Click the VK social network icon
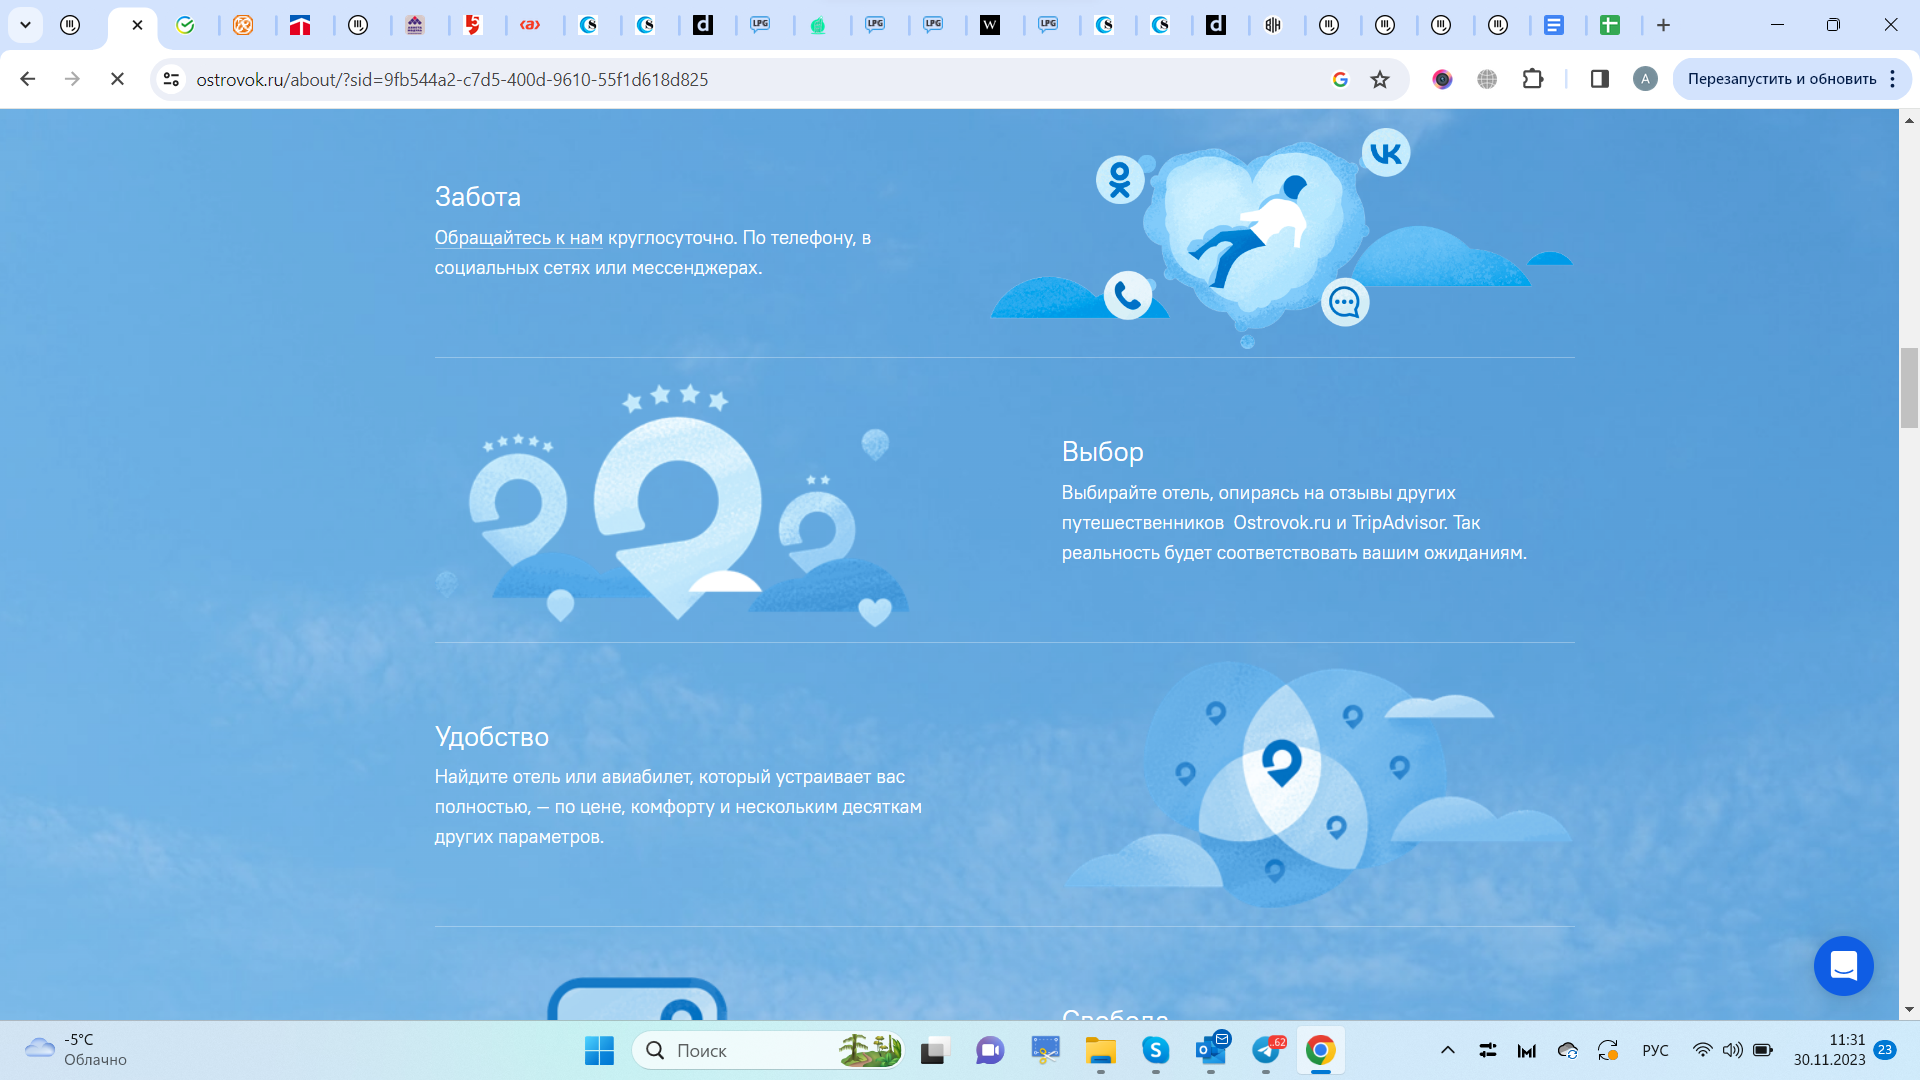The image size is (1920, 1080). (x=1385, y=153)
